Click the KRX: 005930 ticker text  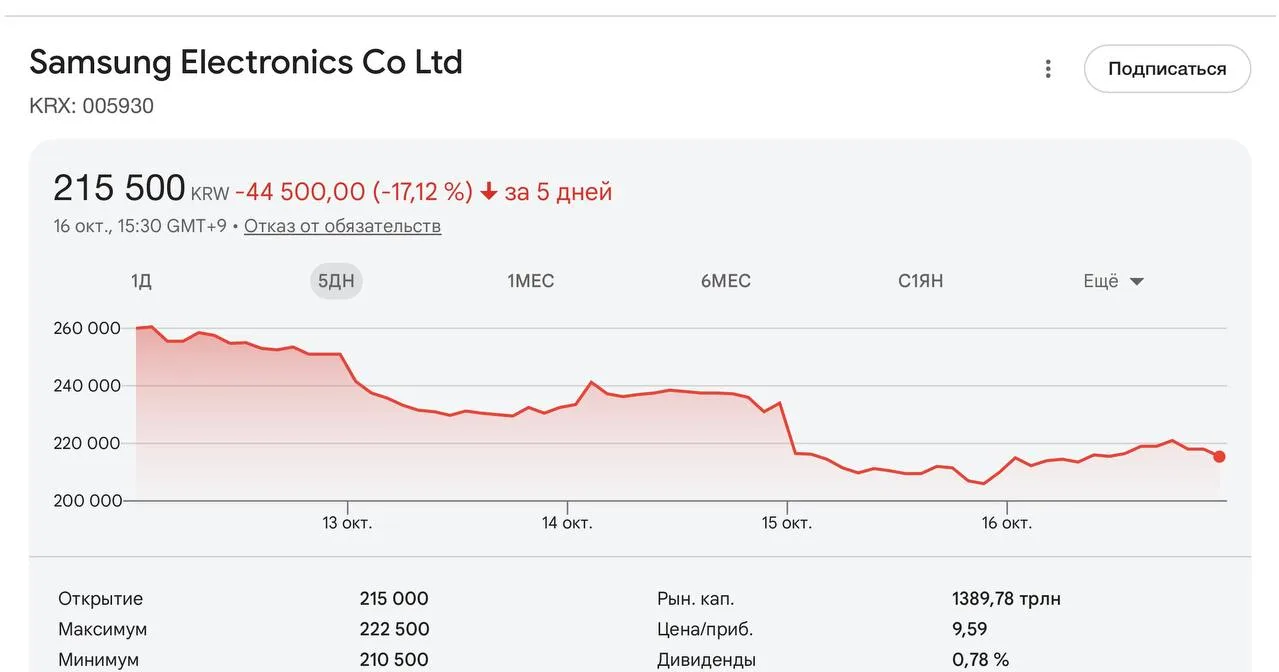click(x=92, y=106)
